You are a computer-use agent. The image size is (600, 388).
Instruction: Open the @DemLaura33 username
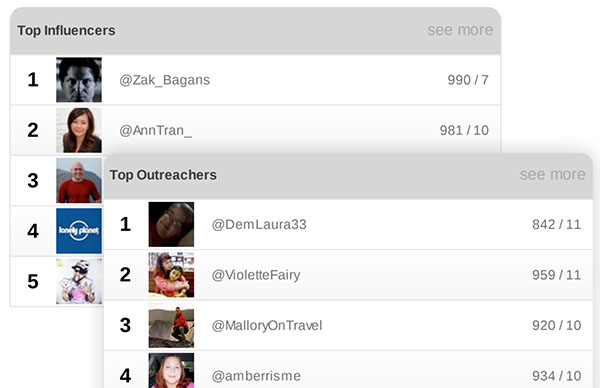click(259, 225)
